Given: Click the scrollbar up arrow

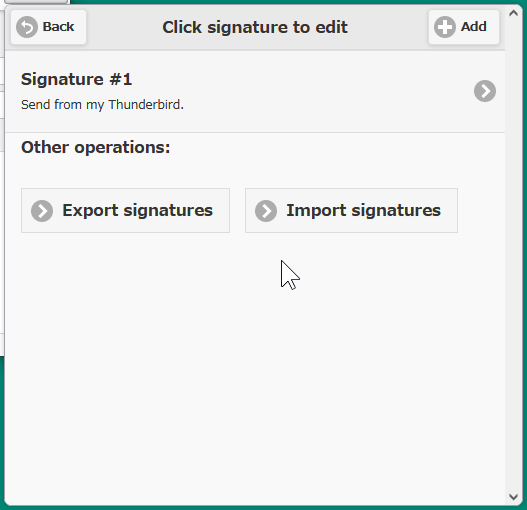Looking at the screenshot, I should click(513, 13).
